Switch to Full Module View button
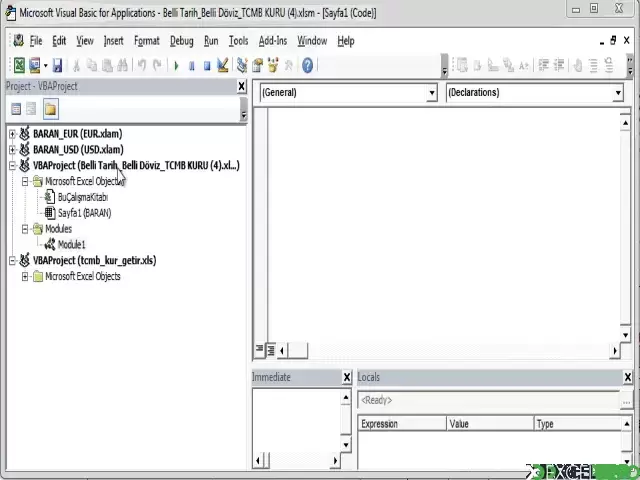The image size is (640, 480). (x=271, y=350)
